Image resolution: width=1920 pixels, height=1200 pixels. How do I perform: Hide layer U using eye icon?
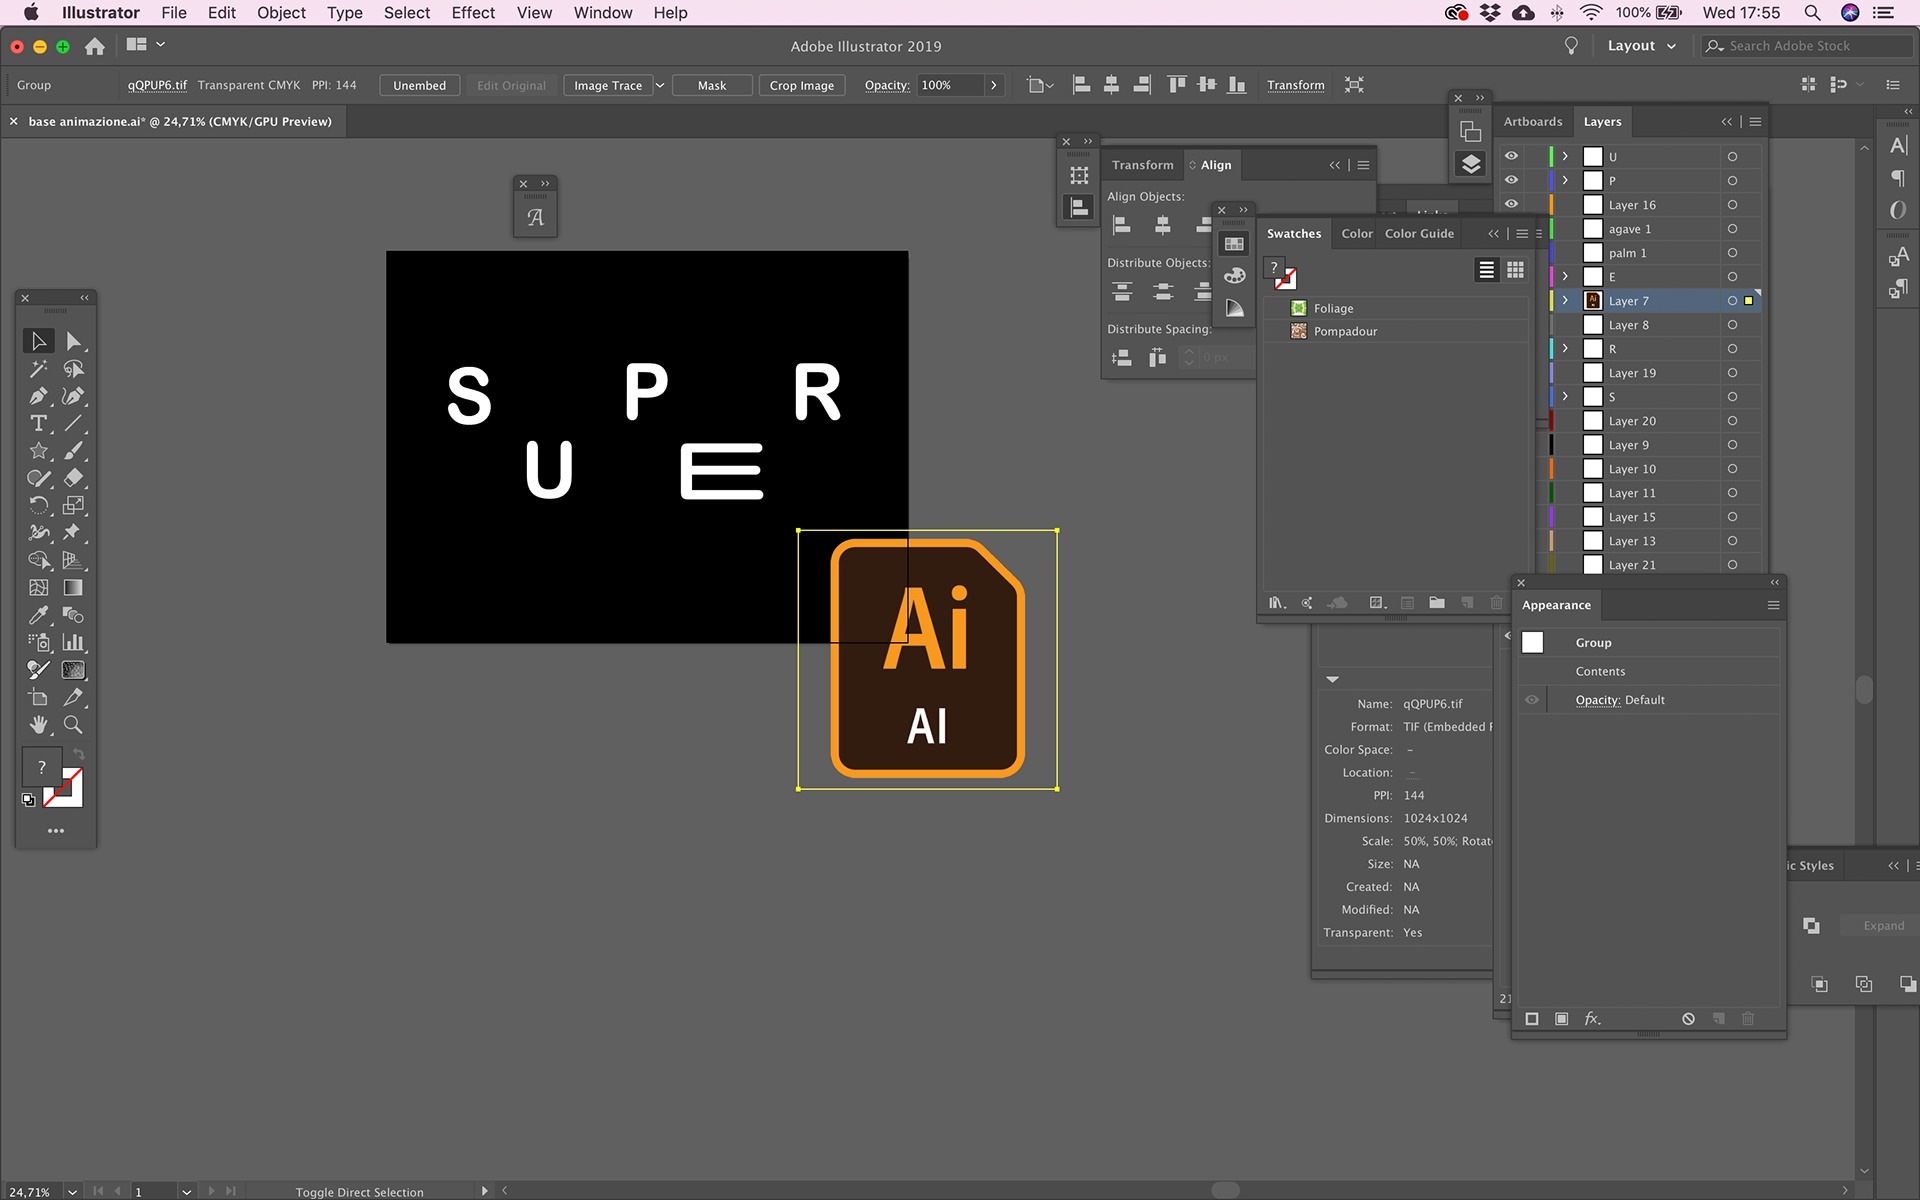1511,156
